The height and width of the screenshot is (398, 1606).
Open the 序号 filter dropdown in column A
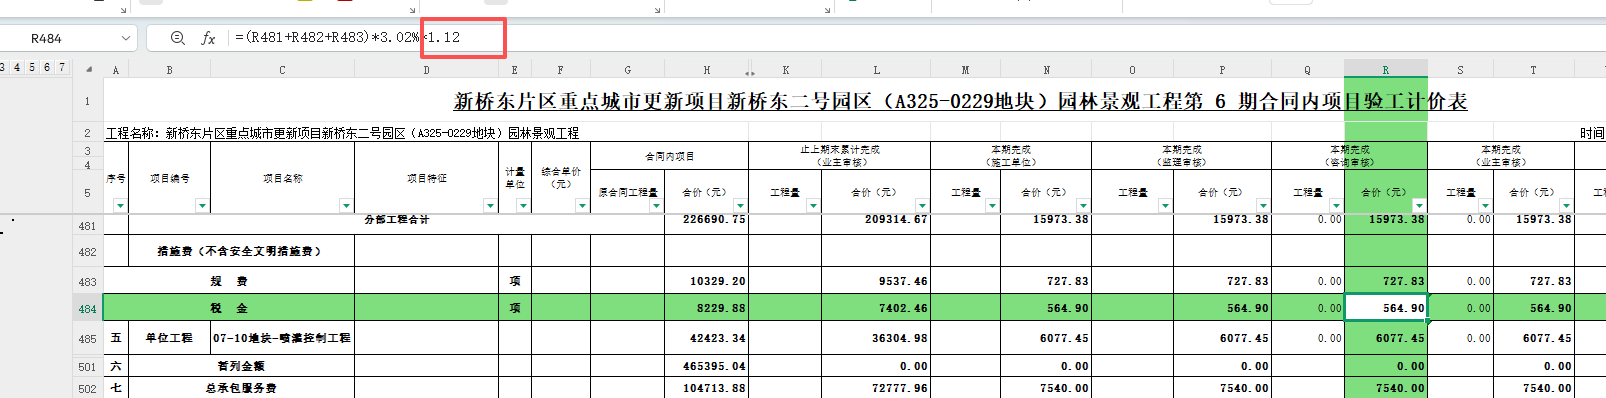click(120, 205)
